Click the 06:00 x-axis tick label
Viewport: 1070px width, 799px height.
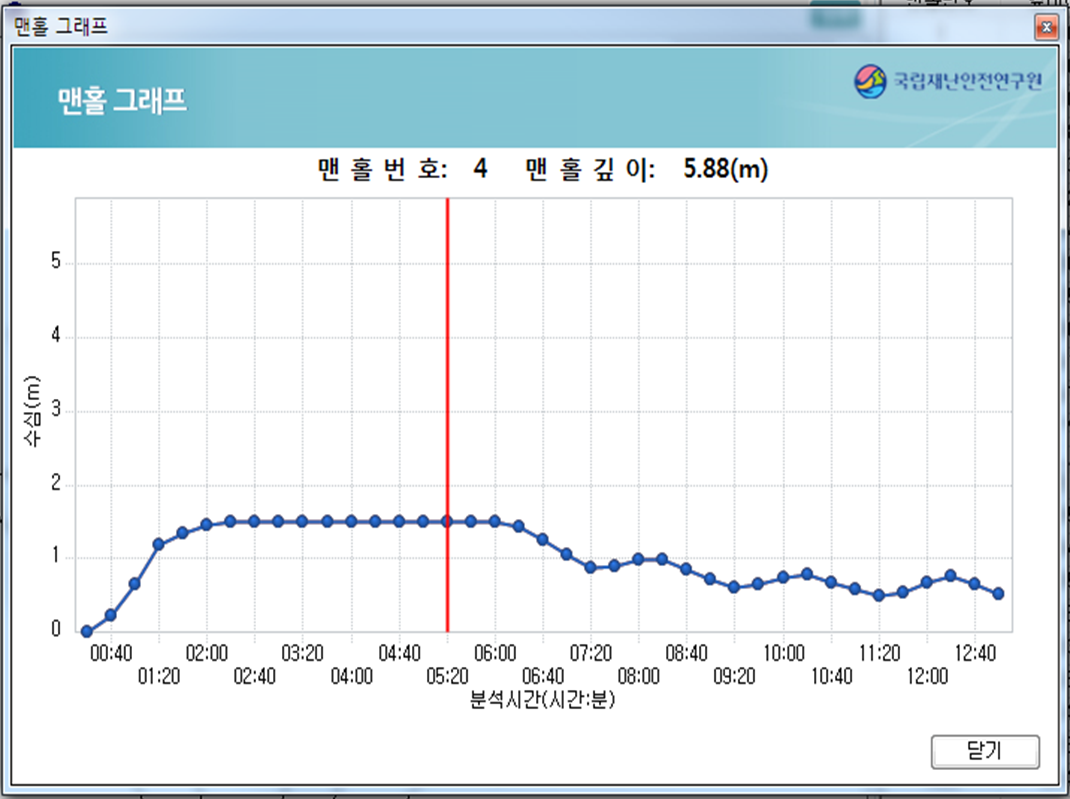tap(495, 654)
